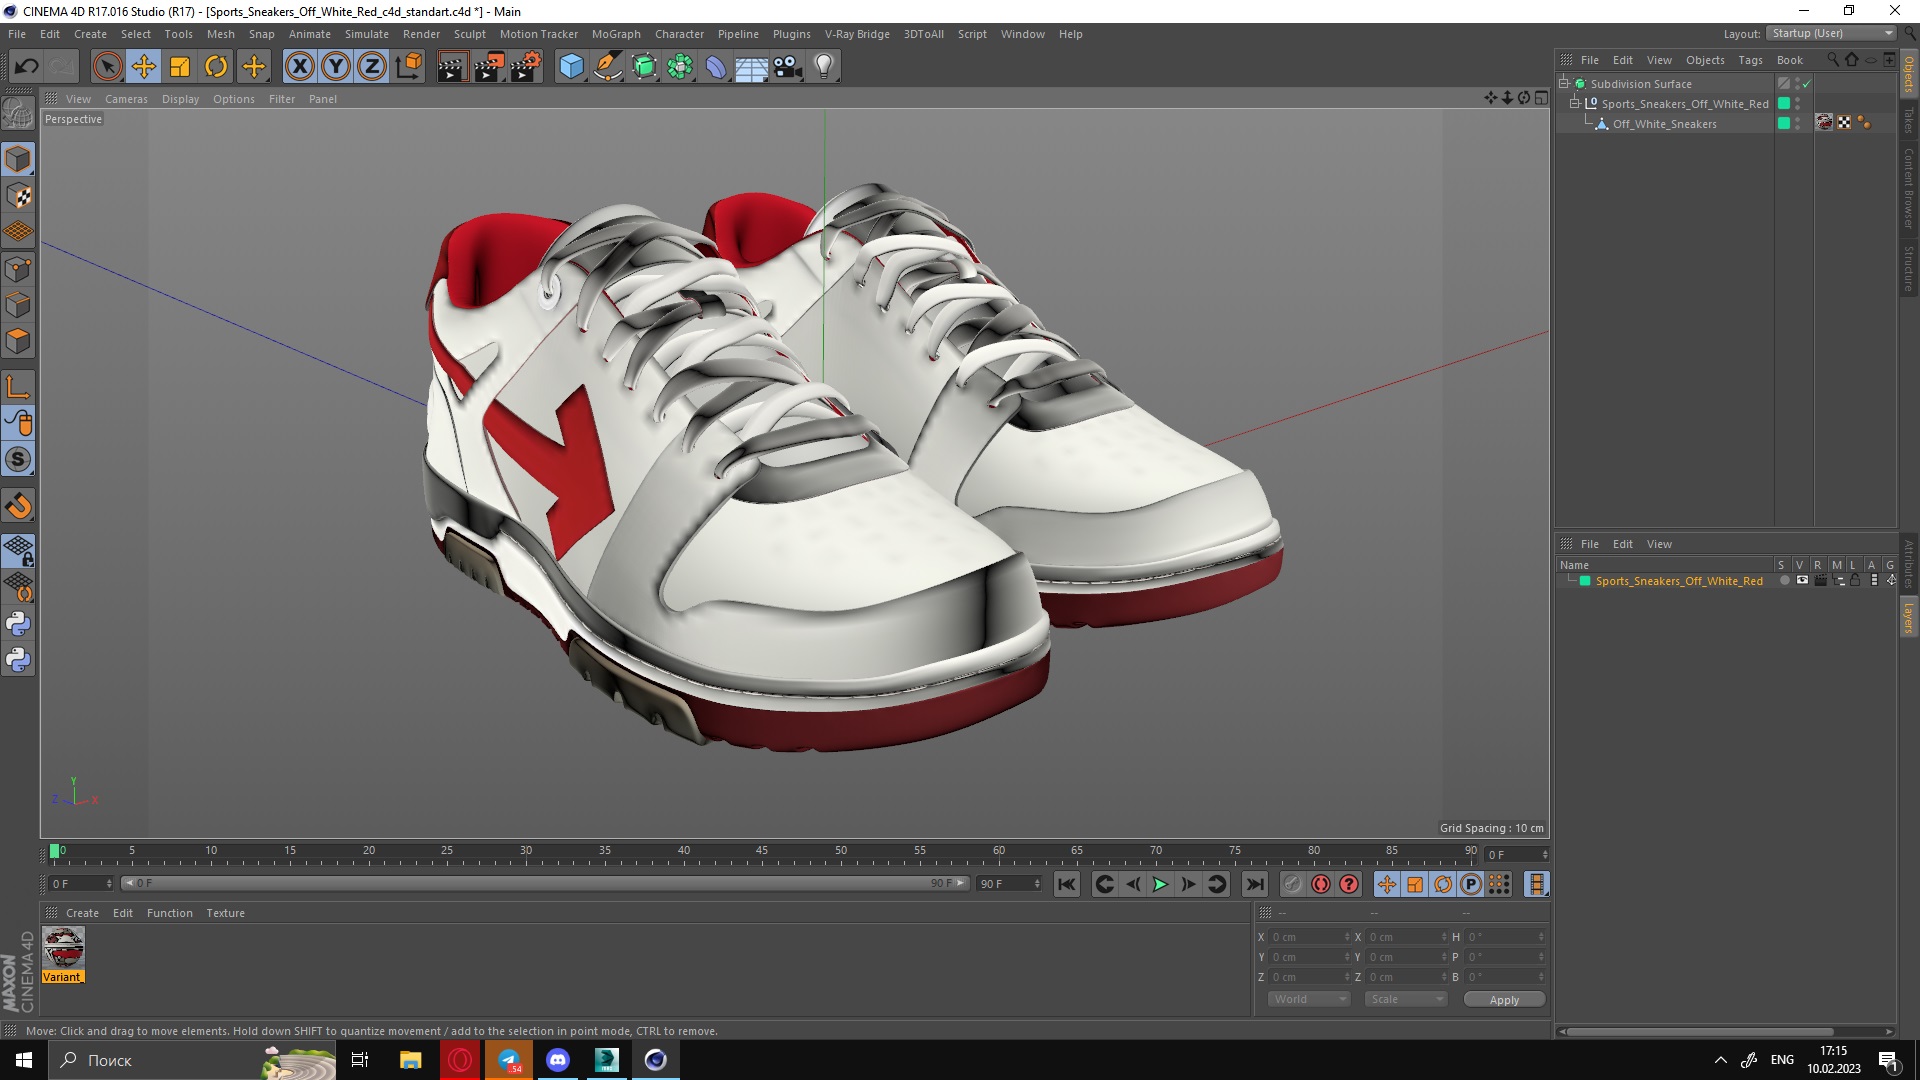Add a Subdivision Surface generator icon
Screen dimensions: 1920x1080
pos(644,67)
